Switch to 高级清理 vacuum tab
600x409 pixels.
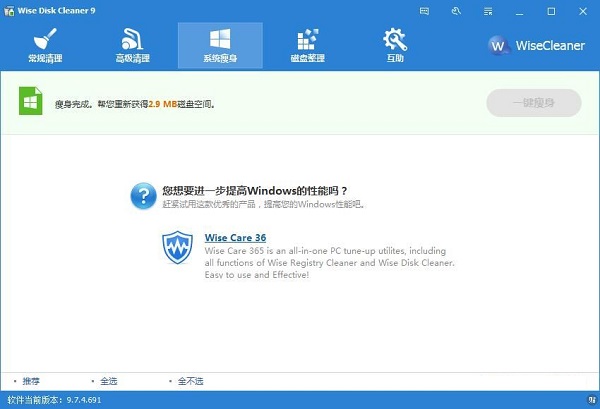coord(132,45)
